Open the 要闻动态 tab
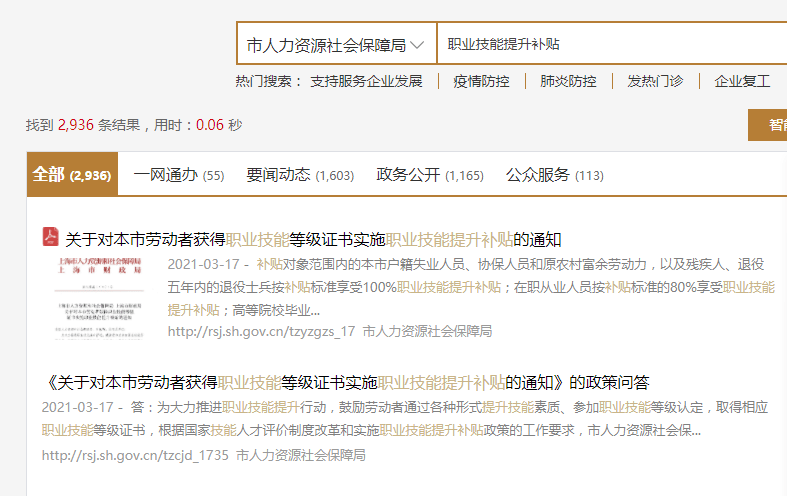The width and height of the screenshot is (787, 496). pyautogui.click(x=300, y=175)
